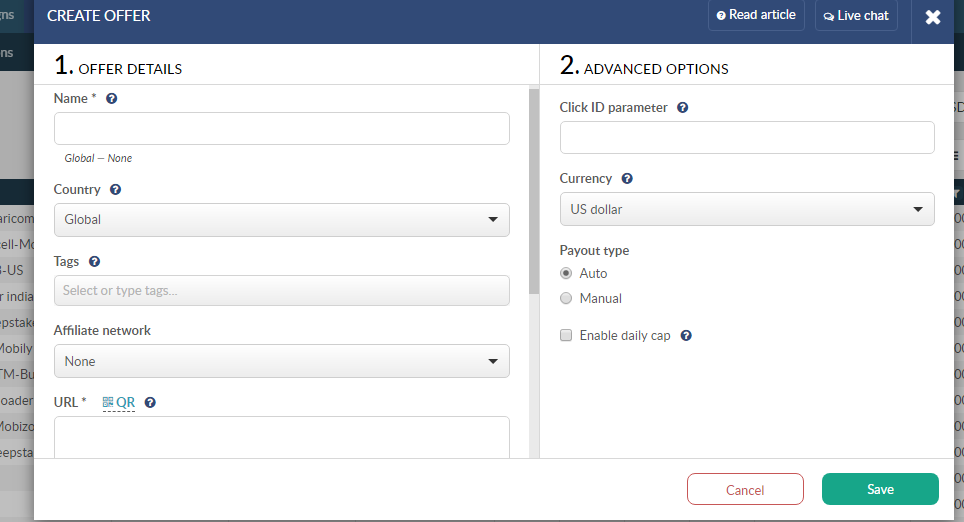
Task: Open the QR code generator link
Action: 119,403
